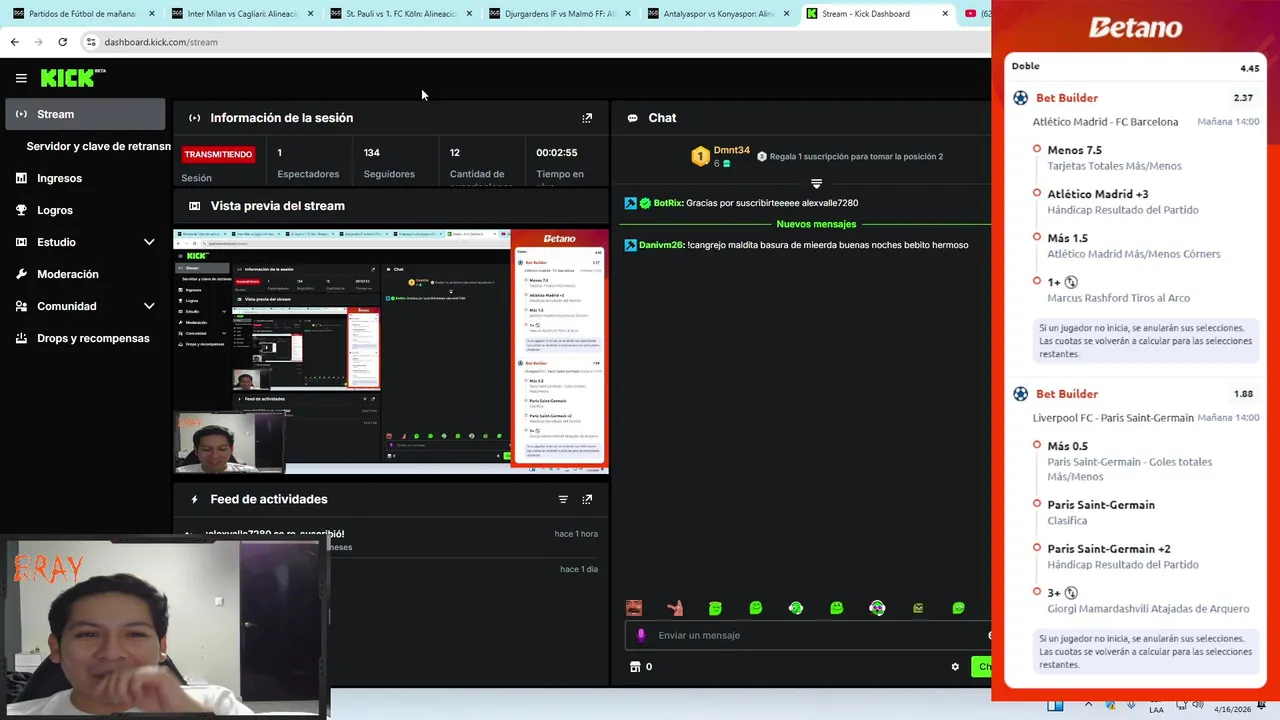Open the chat shop icon
Screen dimensions: 1280x720
coord(634,667)
